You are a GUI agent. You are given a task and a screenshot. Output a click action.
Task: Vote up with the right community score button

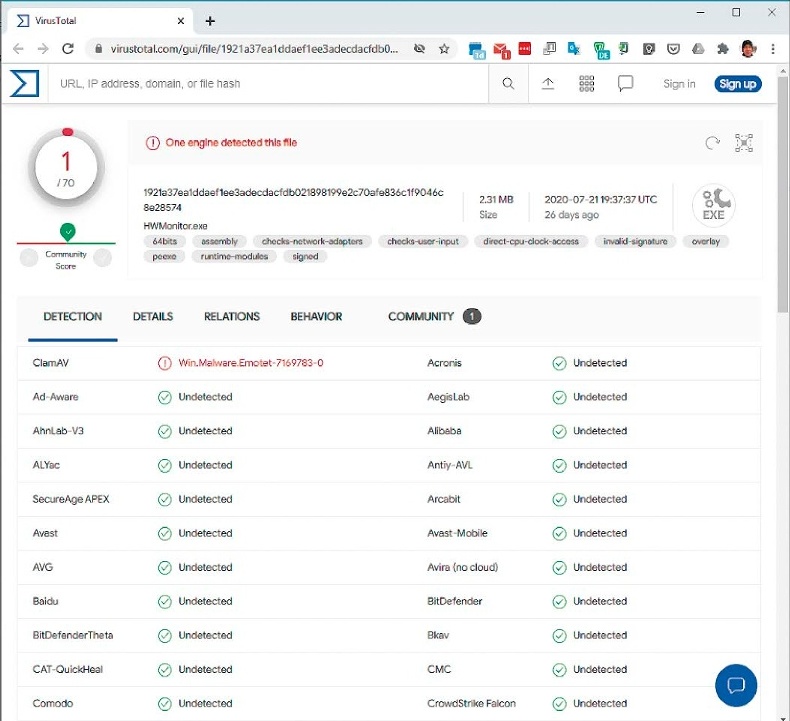click(x=103, y=258)
